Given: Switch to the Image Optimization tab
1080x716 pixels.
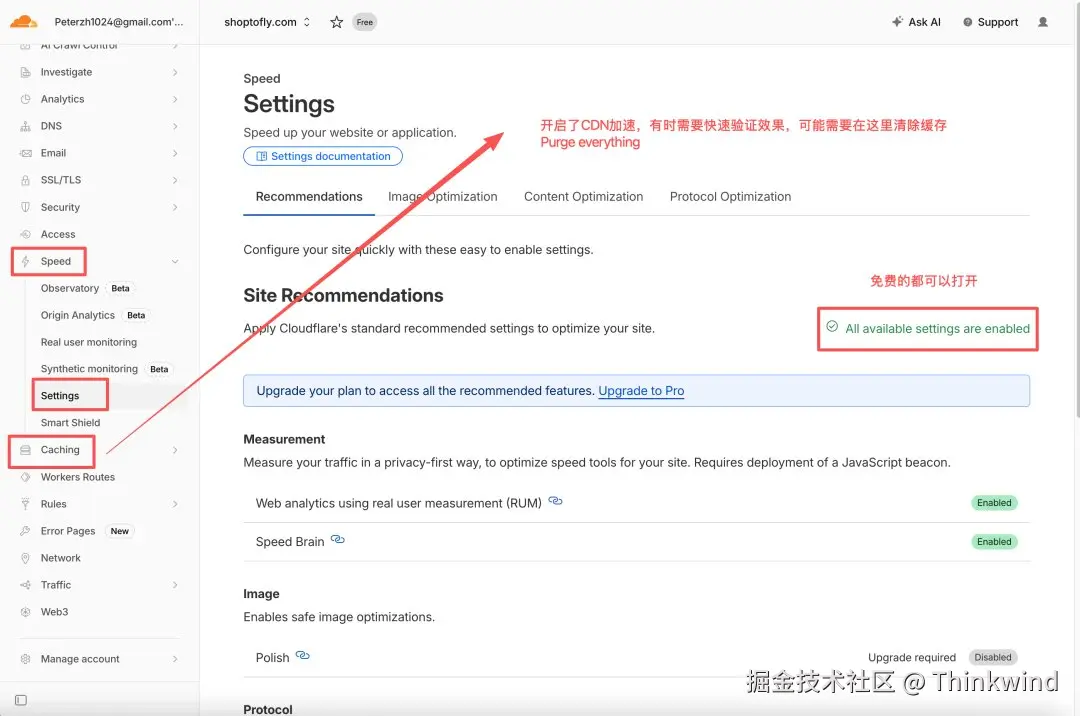Looking at the screenshot, I should (442, 197).
